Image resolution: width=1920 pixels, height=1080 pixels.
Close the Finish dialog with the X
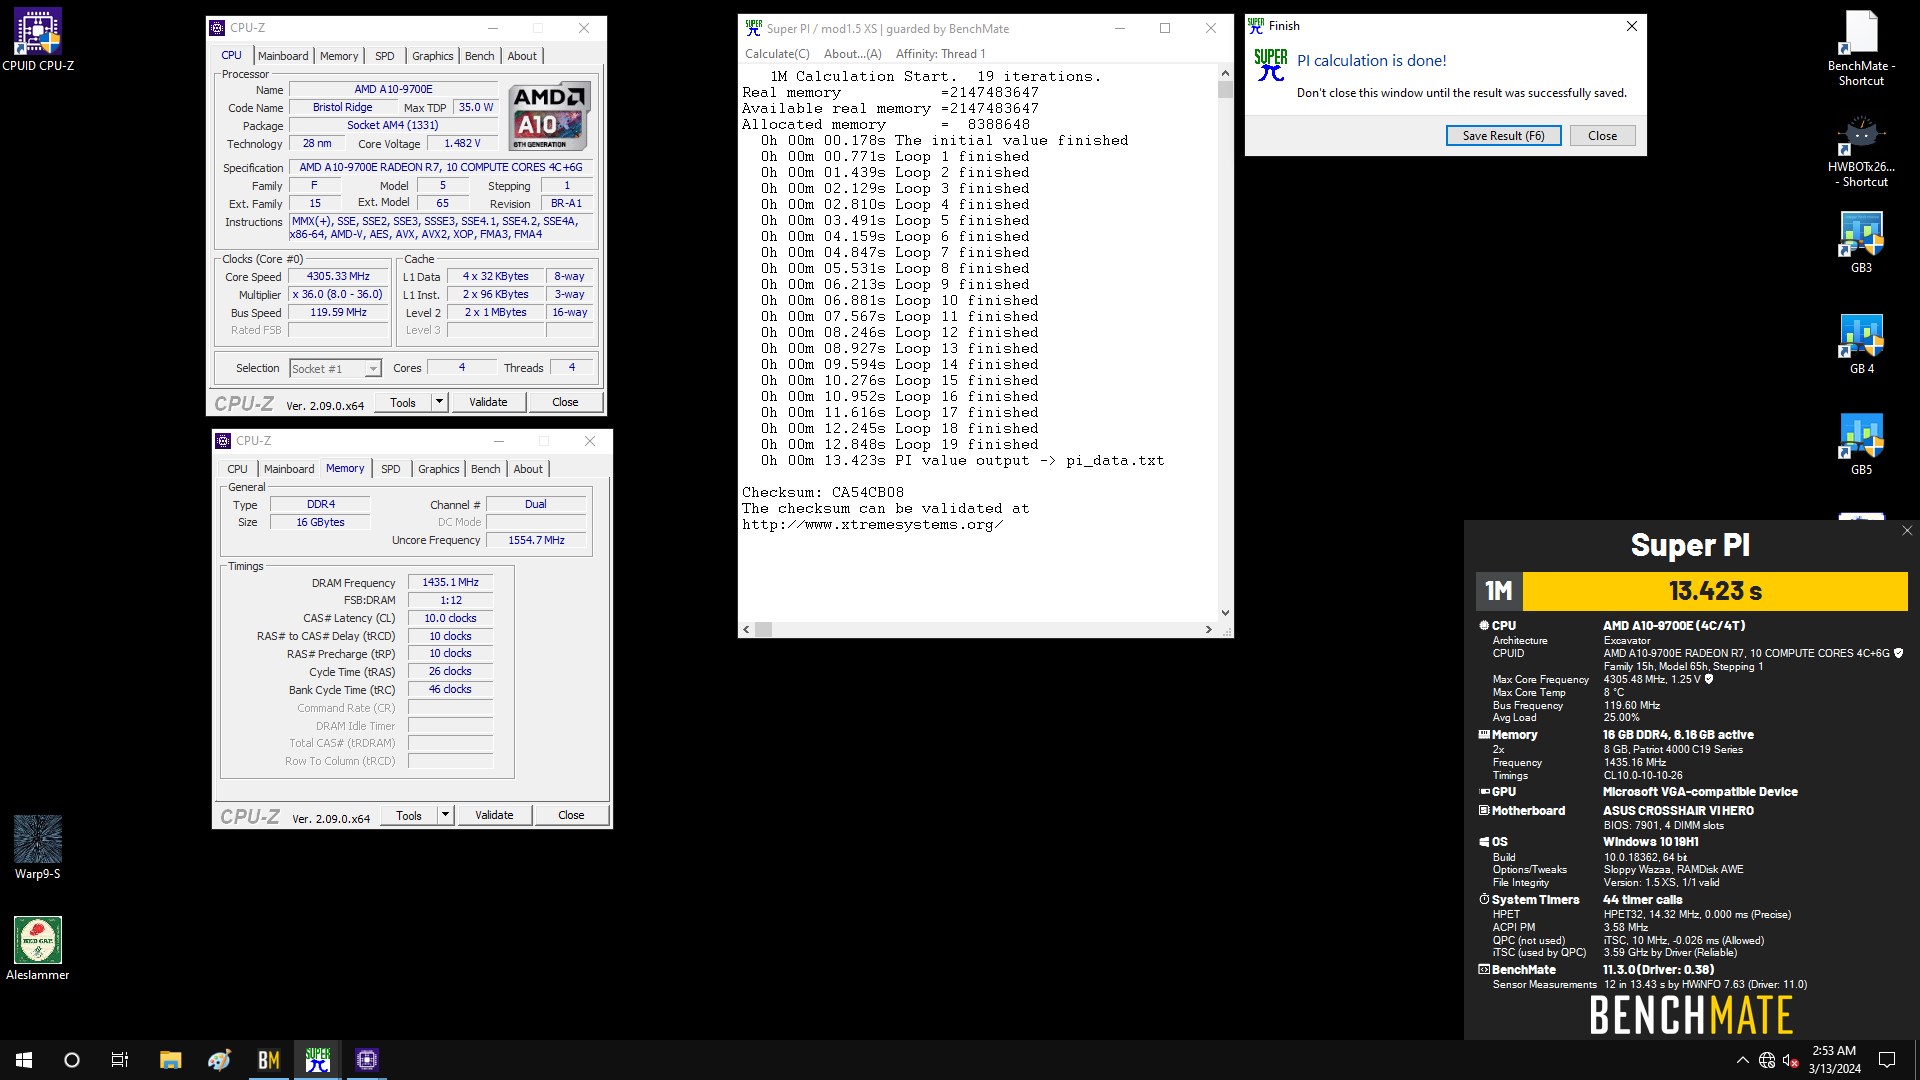[x=1632, y=26]
